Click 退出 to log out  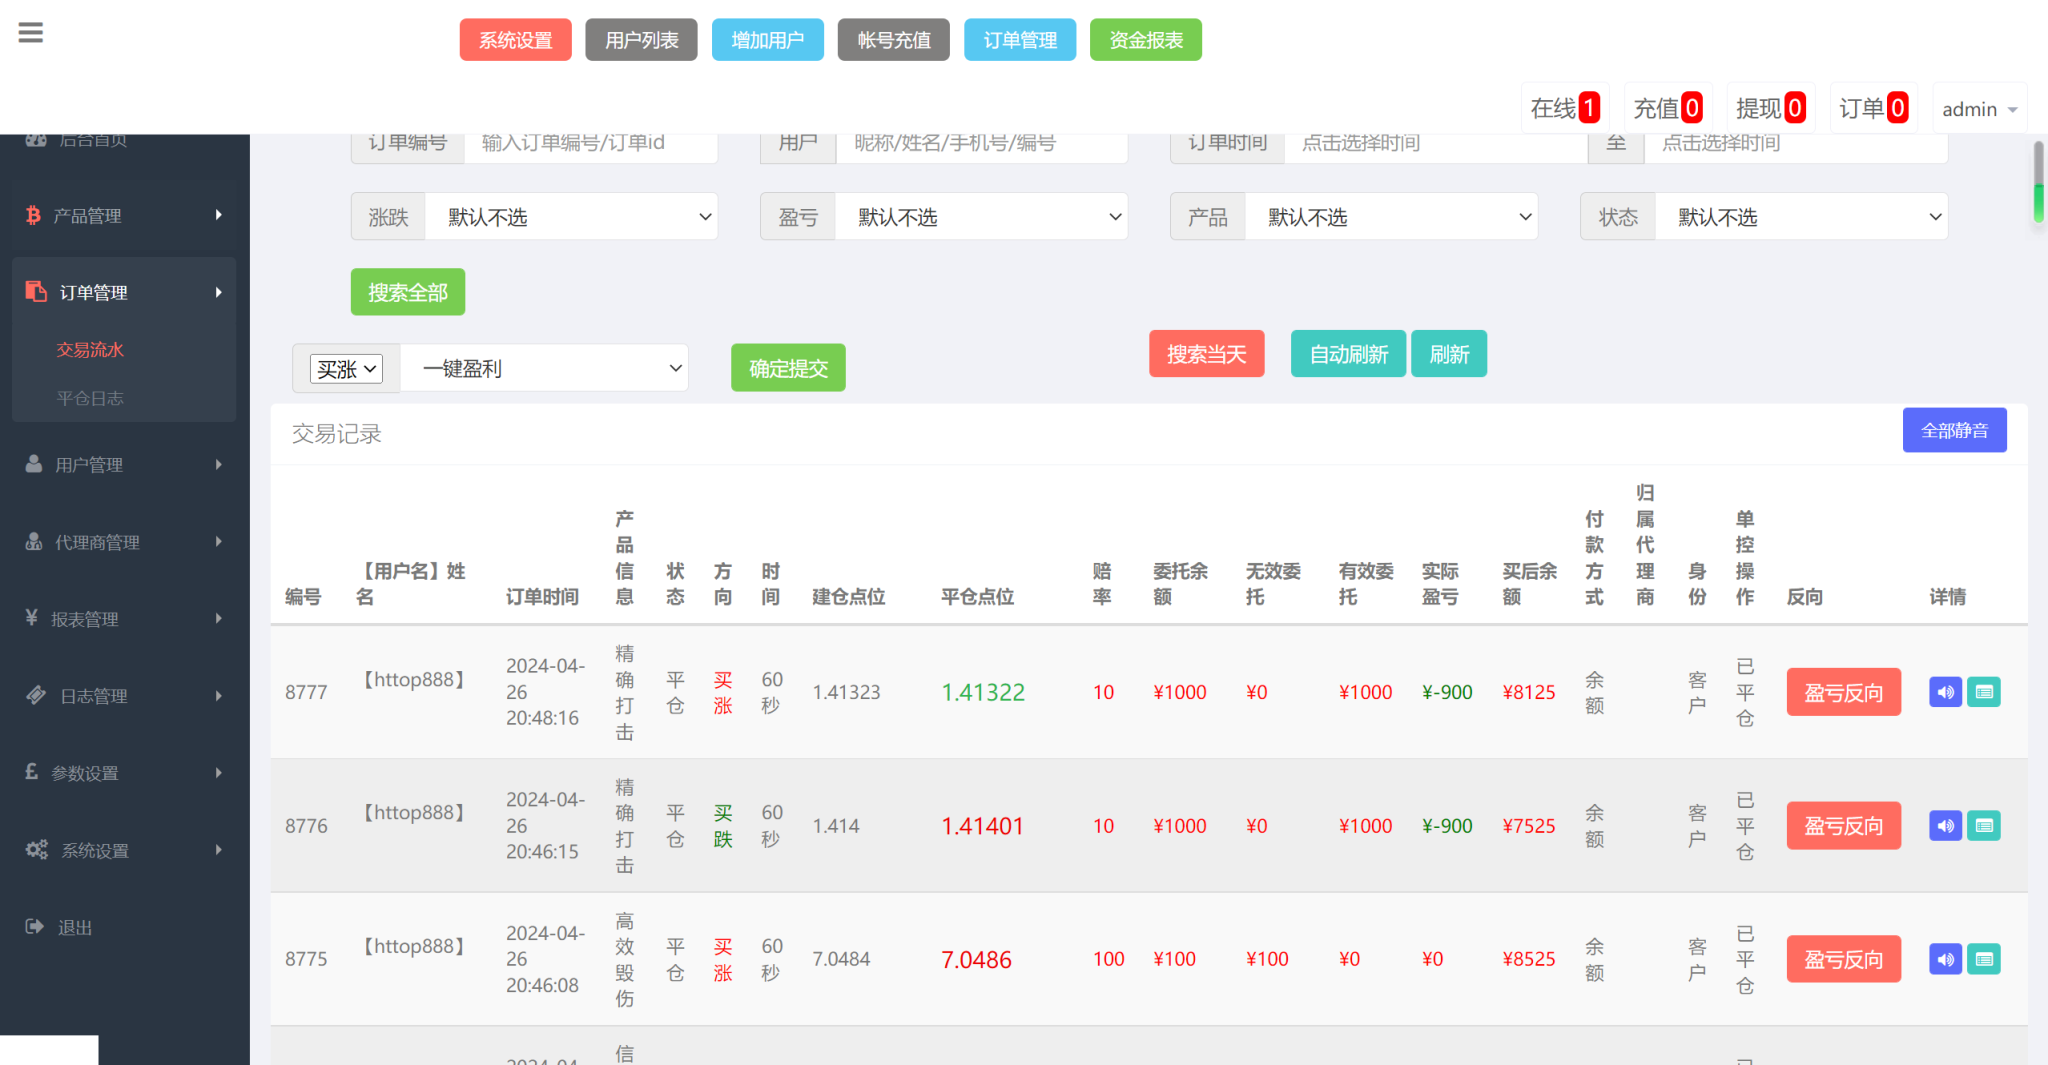coord(75,928)
